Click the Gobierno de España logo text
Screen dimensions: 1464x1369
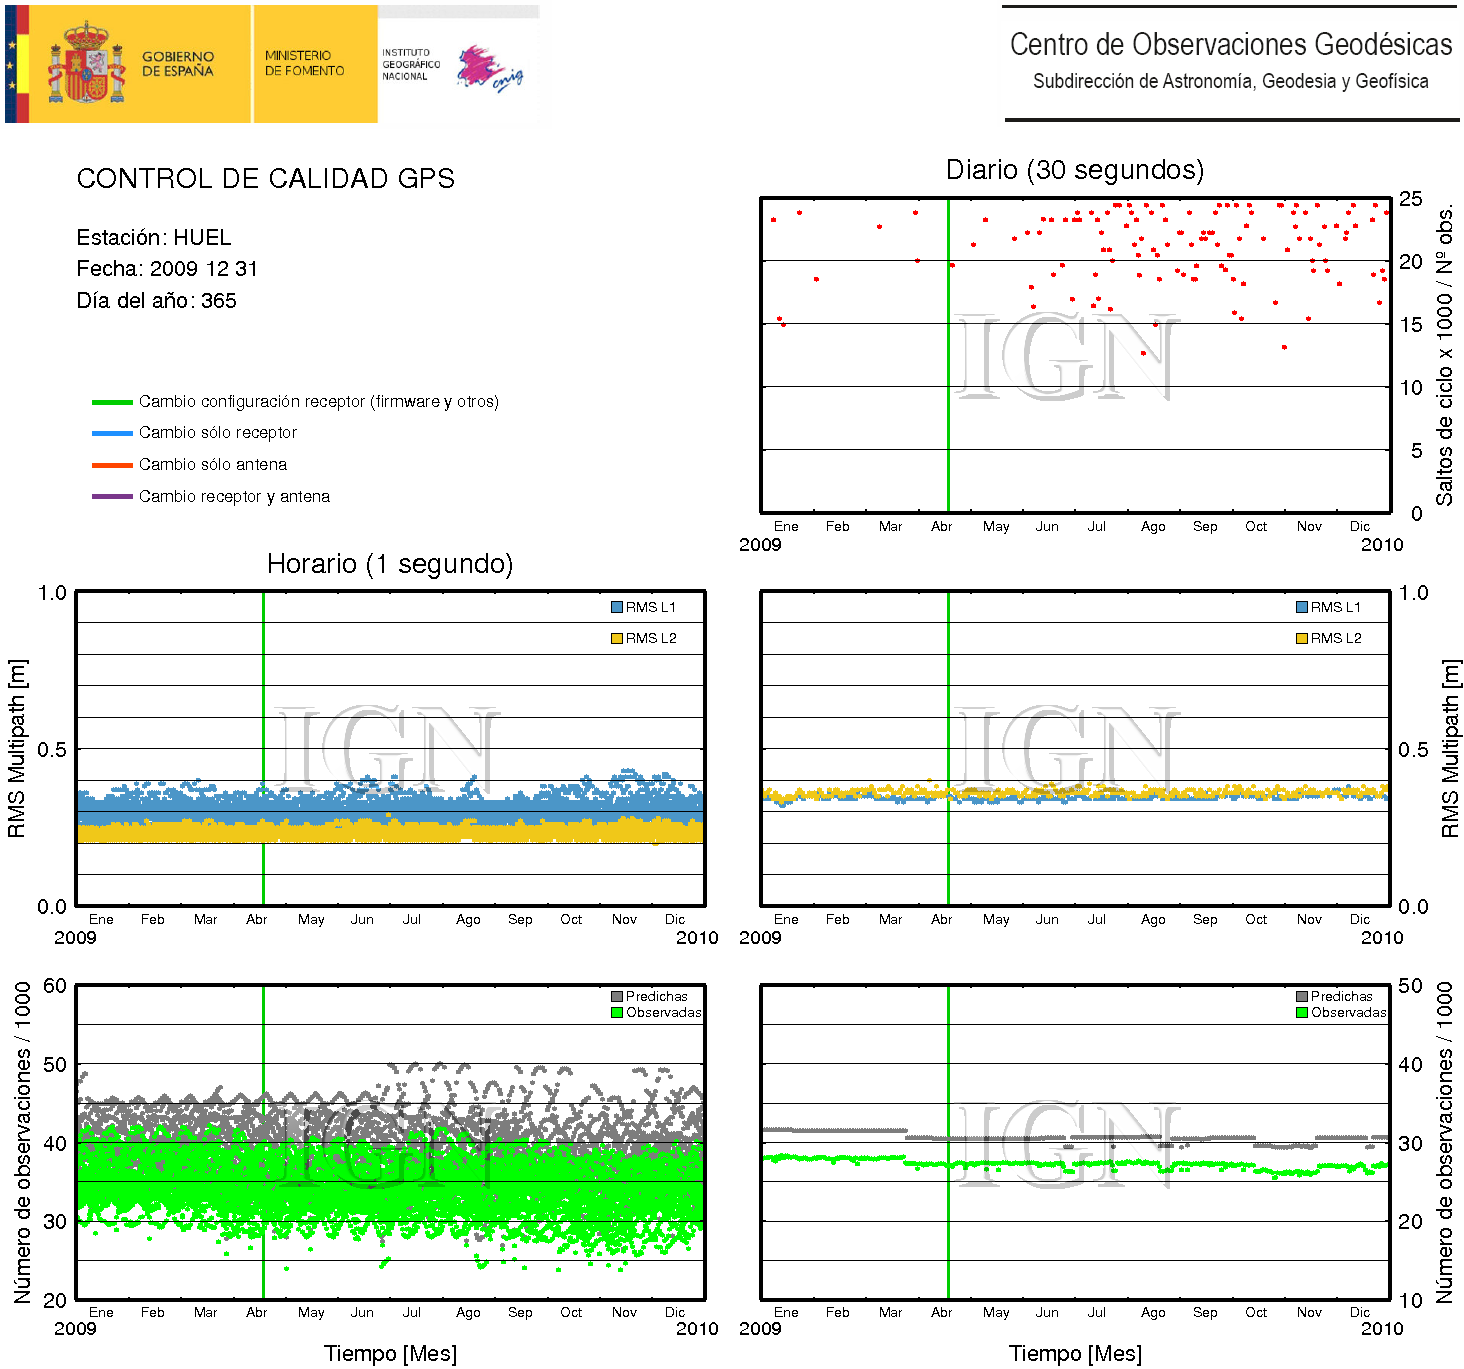pos(177,64)
